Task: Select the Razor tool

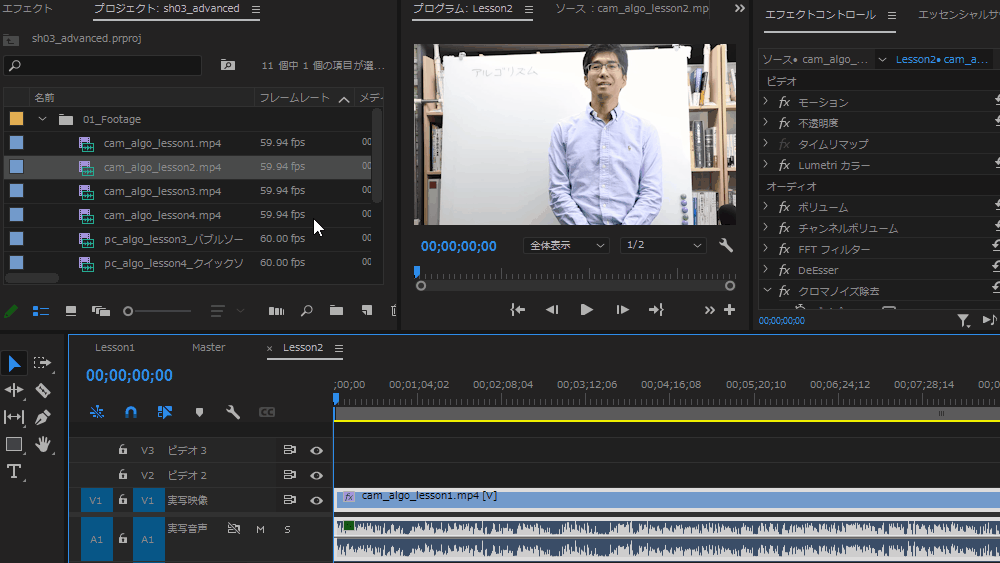Action: tap(43, 390)
